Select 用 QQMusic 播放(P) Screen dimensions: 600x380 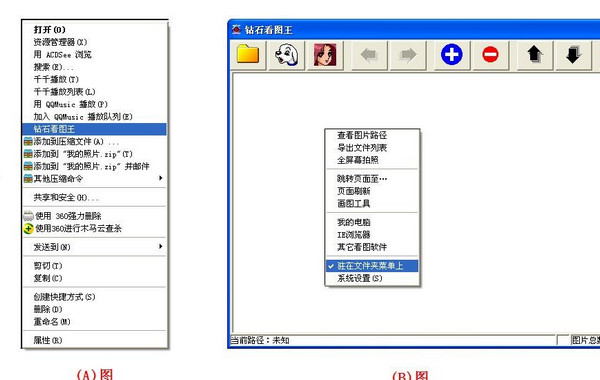click(x=95, y=104)
